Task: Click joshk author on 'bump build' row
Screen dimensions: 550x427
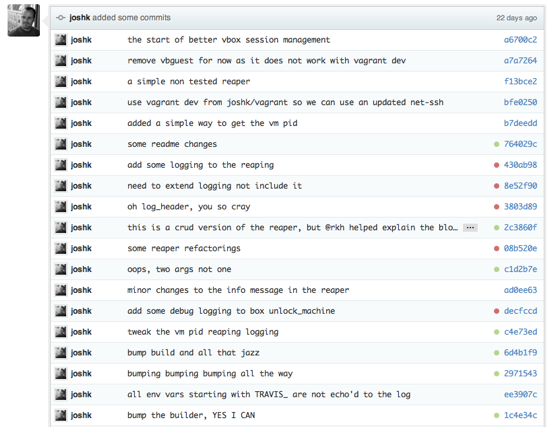Action: click(81, 353)
